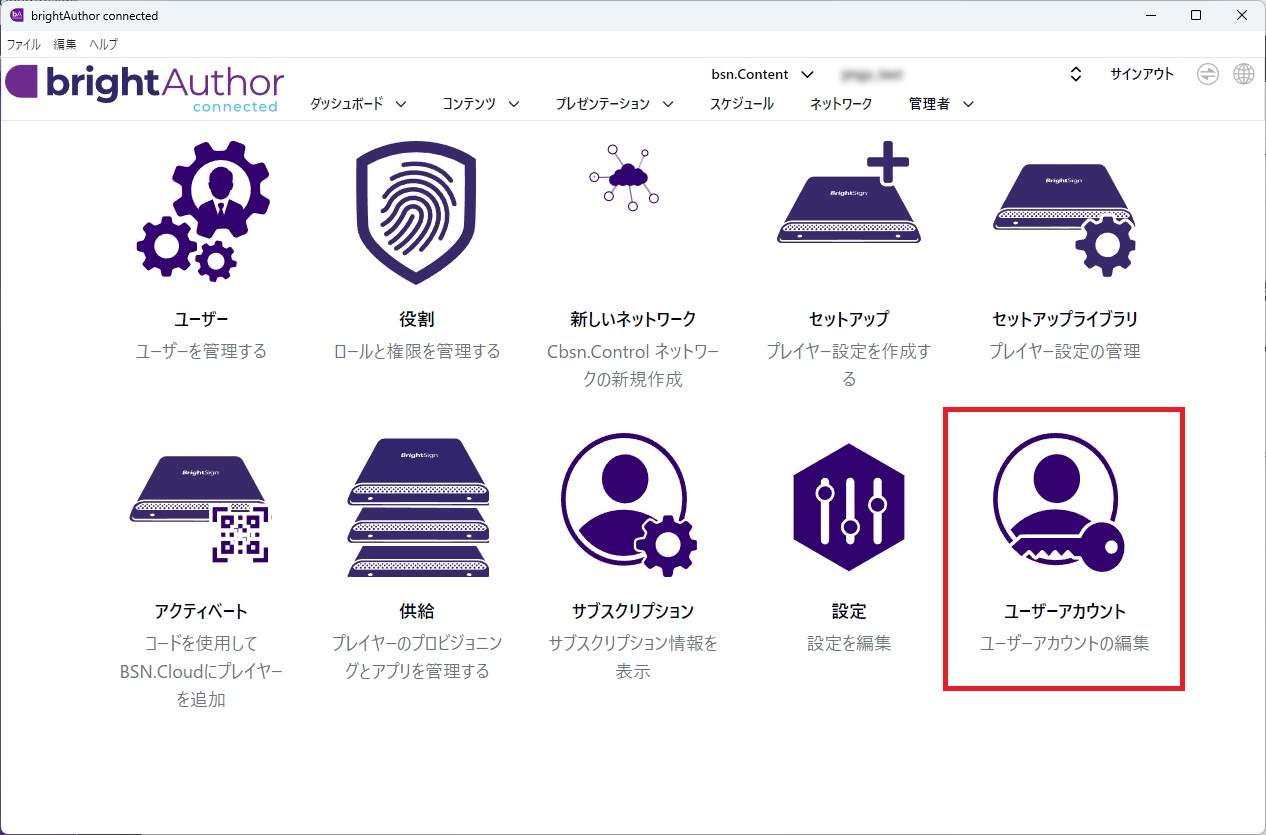Screen dimensions: 1266x835
Task: Click the globe language icon
Action: (1243, 74)
